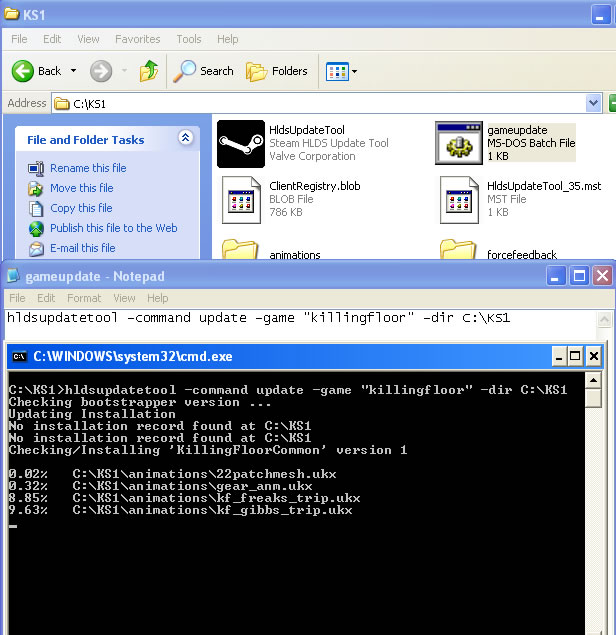616x635 pixels.
Task: Open Notepad Help menu
Action: pyautogui.click(x=157, y=298)
